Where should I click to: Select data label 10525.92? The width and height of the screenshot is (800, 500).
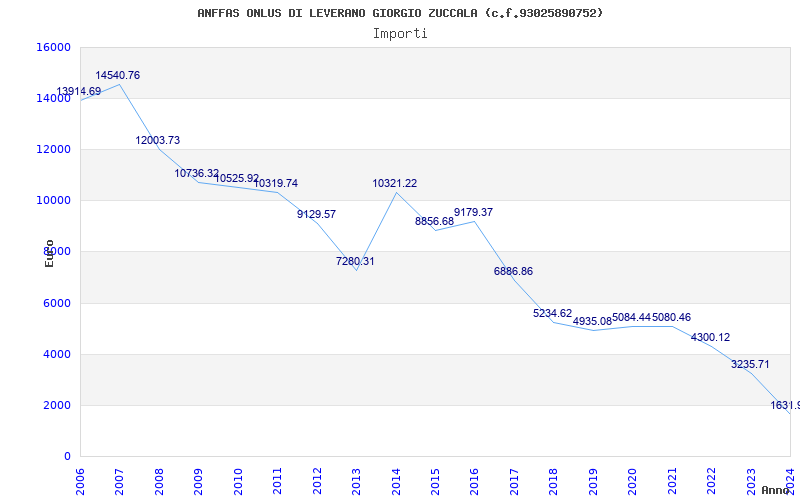237,179
